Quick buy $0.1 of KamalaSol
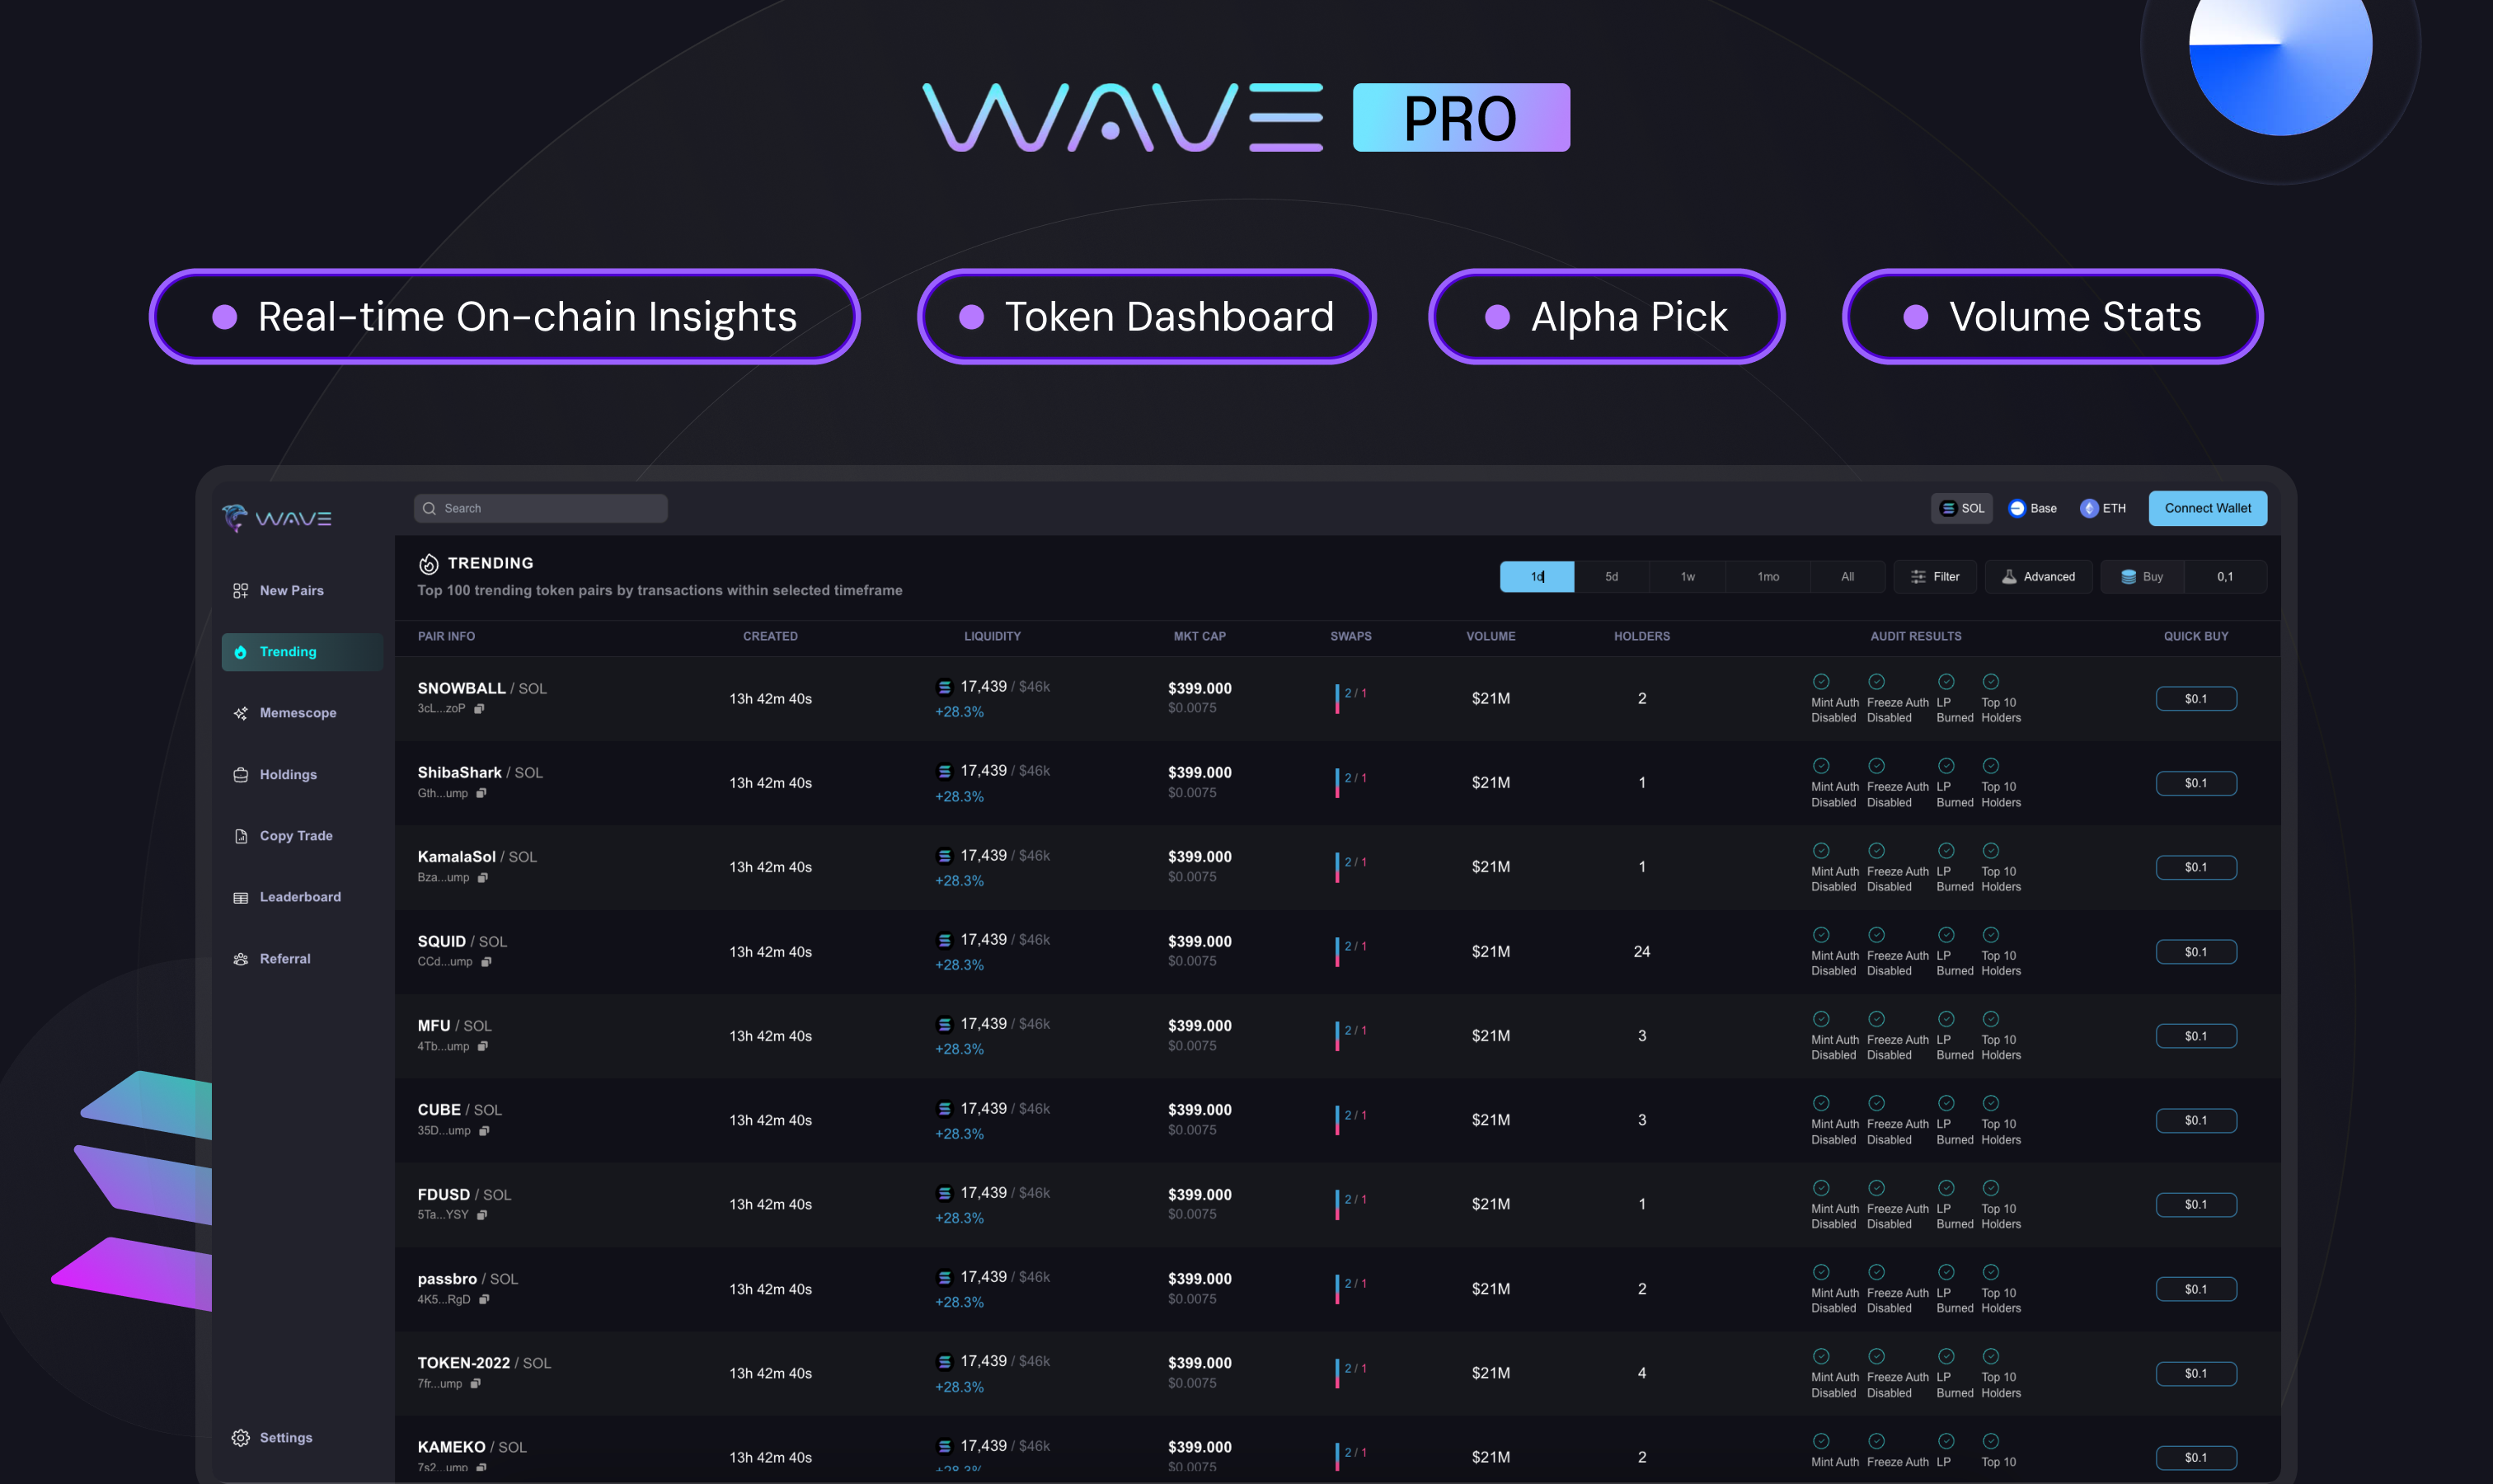 tap(2196, 867)
